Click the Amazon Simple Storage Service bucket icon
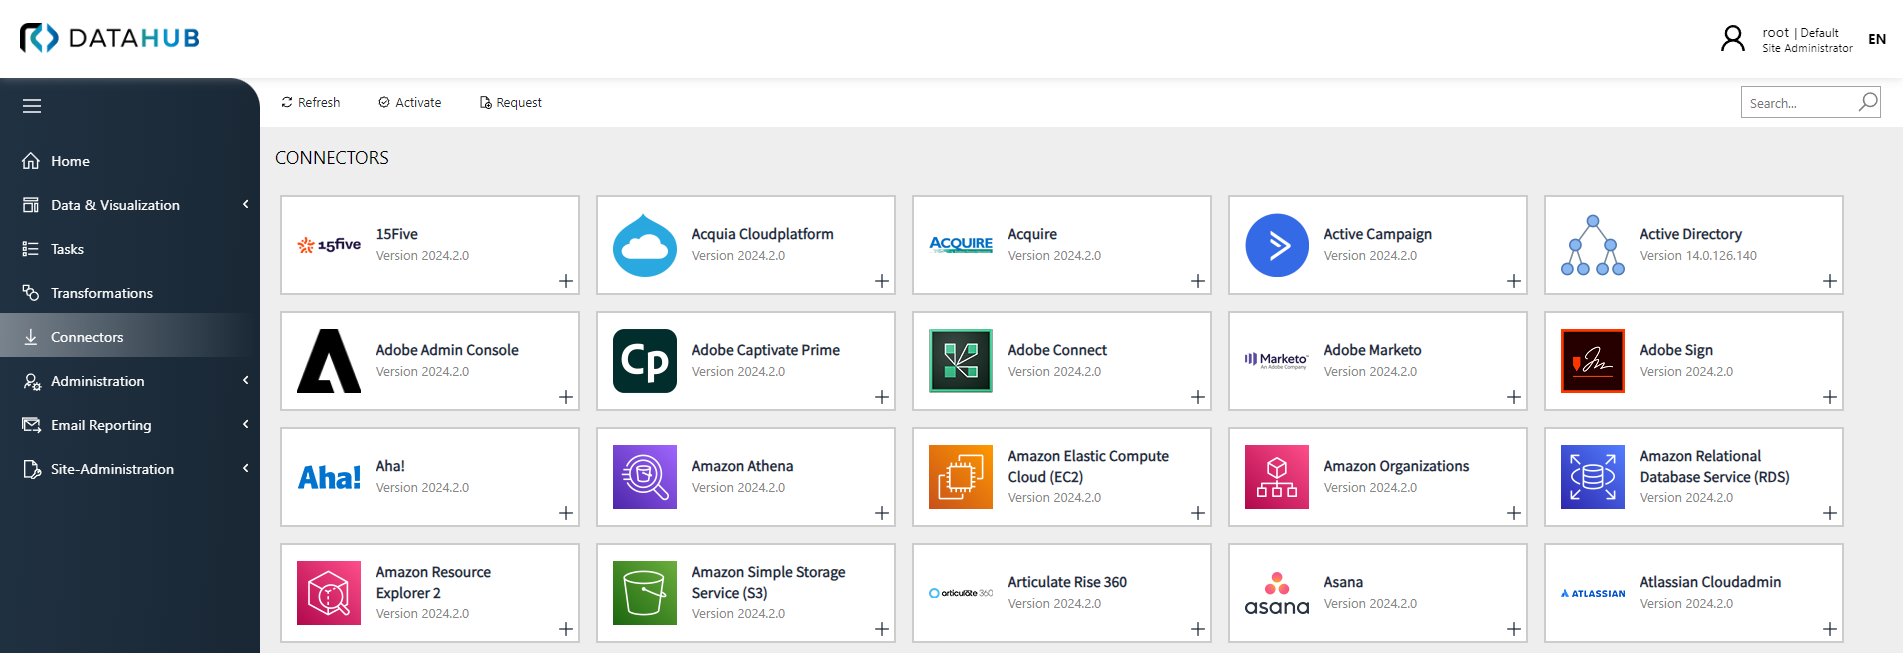1903x653 pixels. click(x=644, y=593)
